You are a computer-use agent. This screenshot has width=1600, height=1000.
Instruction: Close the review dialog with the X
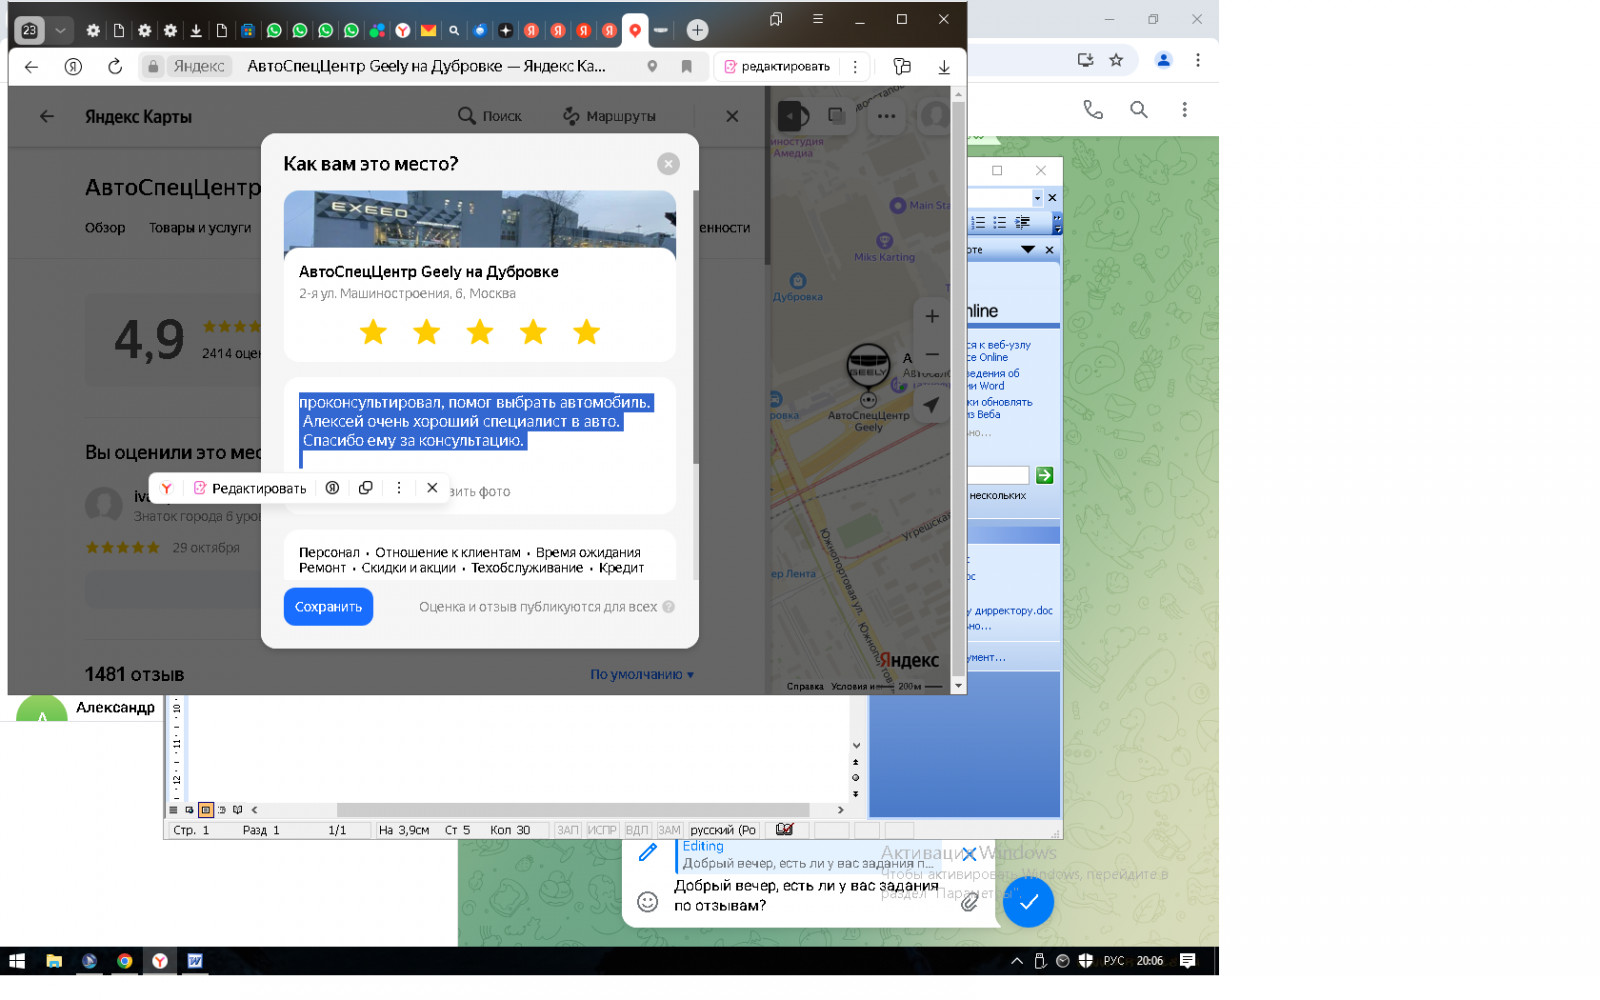click(x=668, y=164)
